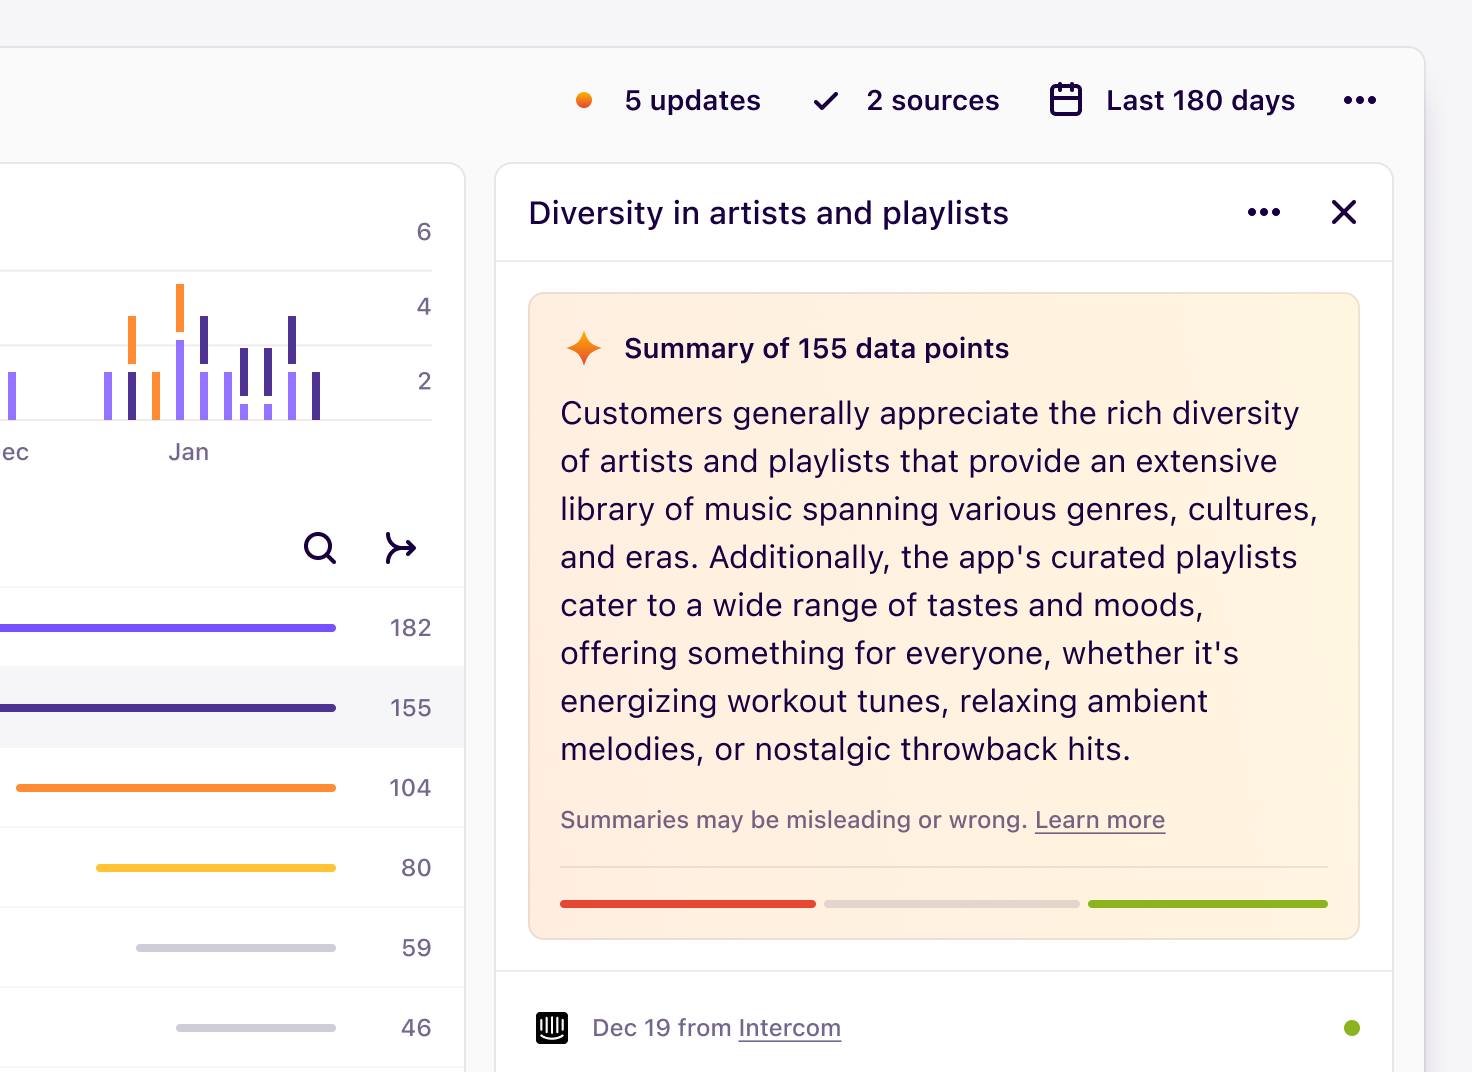The image size is (1472, 1072).
Task: Click the red sentiment bar segment
Action: coord(687,903)
